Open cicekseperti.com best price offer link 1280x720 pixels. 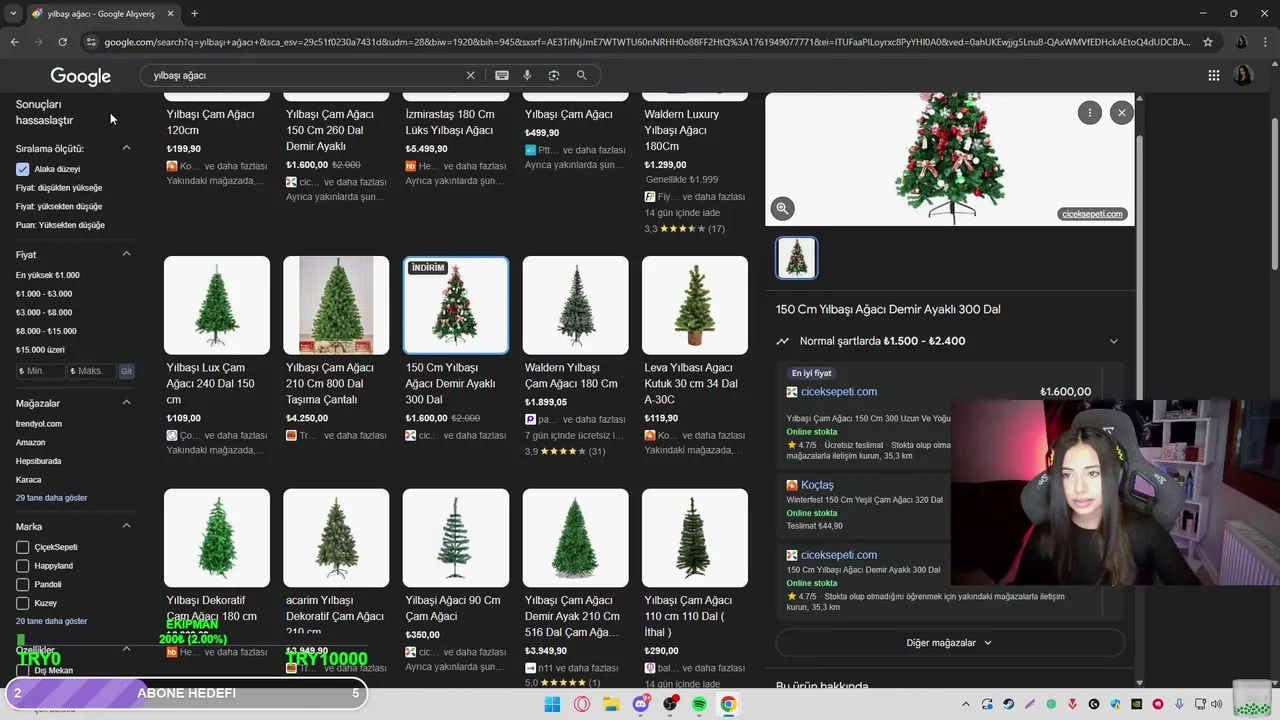(839, 392)
